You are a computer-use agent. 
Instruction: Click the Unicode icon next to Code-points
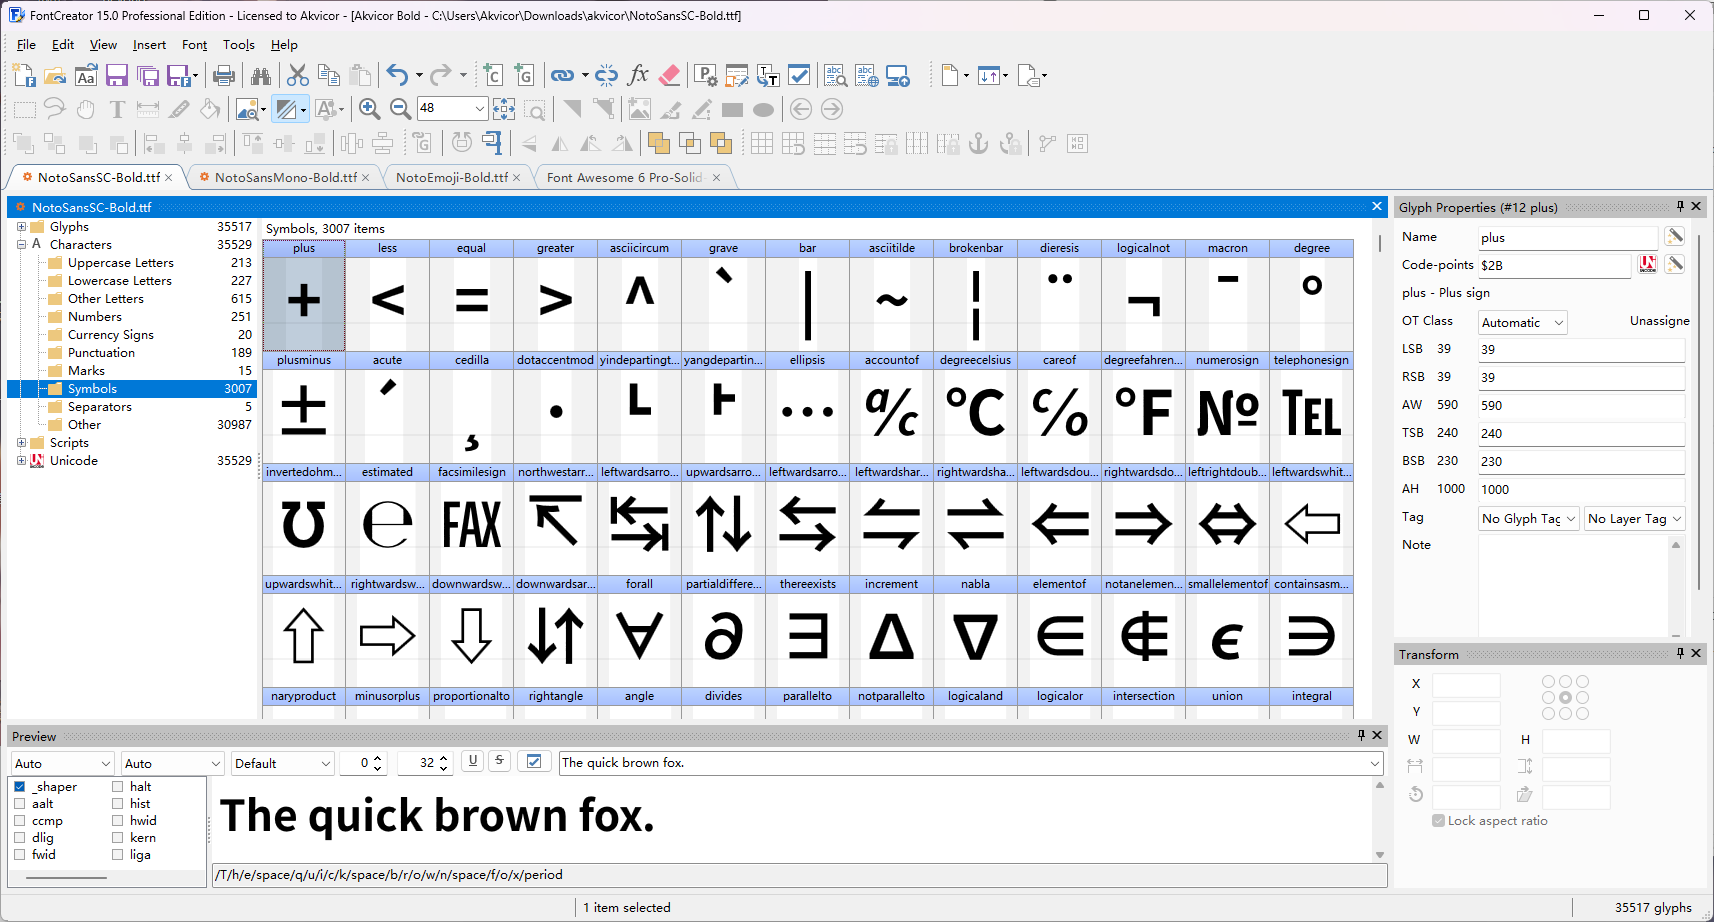point(1648,264)
